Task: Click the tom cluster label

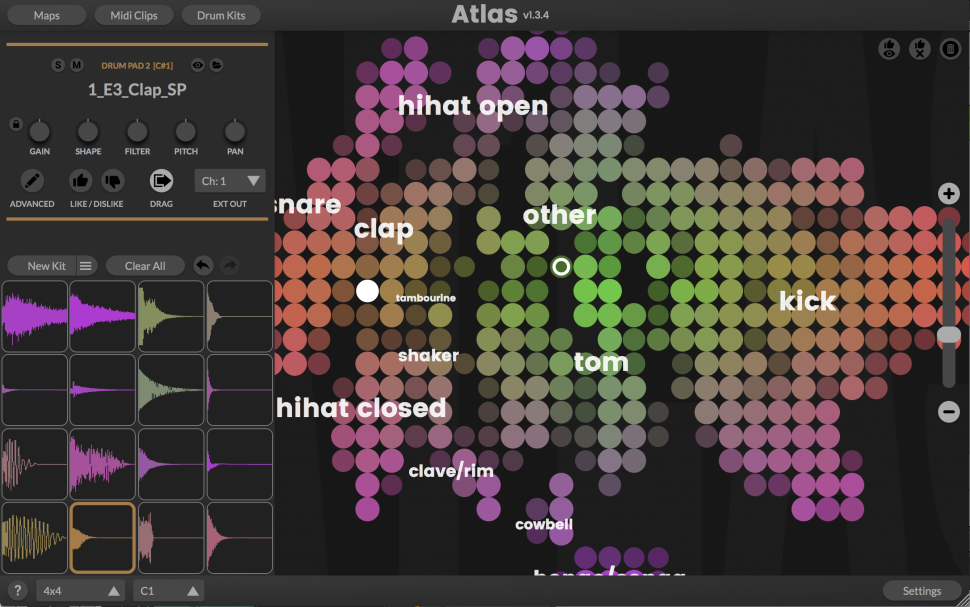Action: [x=601, y=362]
